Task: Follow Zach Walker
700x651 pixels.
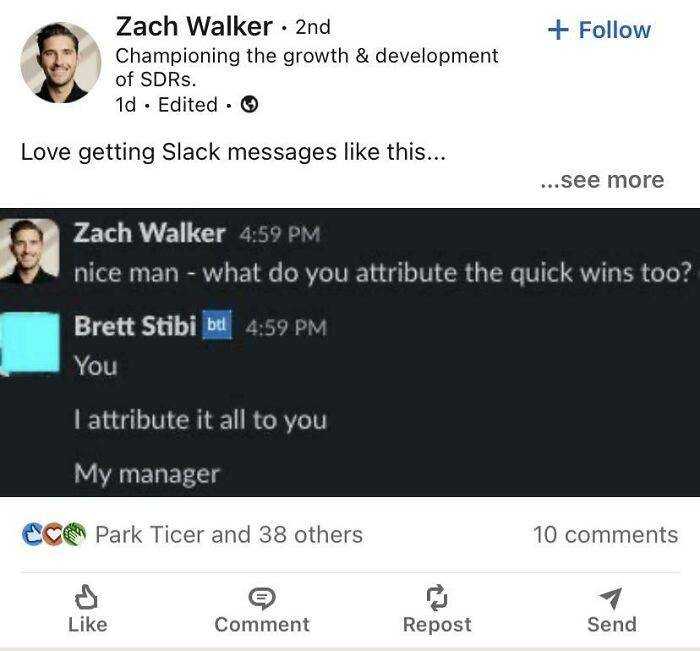Action: [x=600, y=30]
